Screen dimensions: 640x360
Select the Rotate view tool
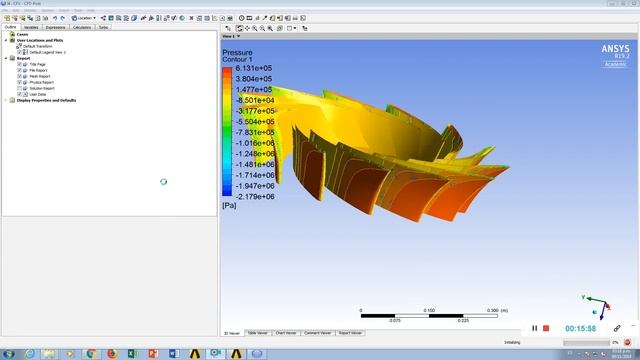pos(239,28)
